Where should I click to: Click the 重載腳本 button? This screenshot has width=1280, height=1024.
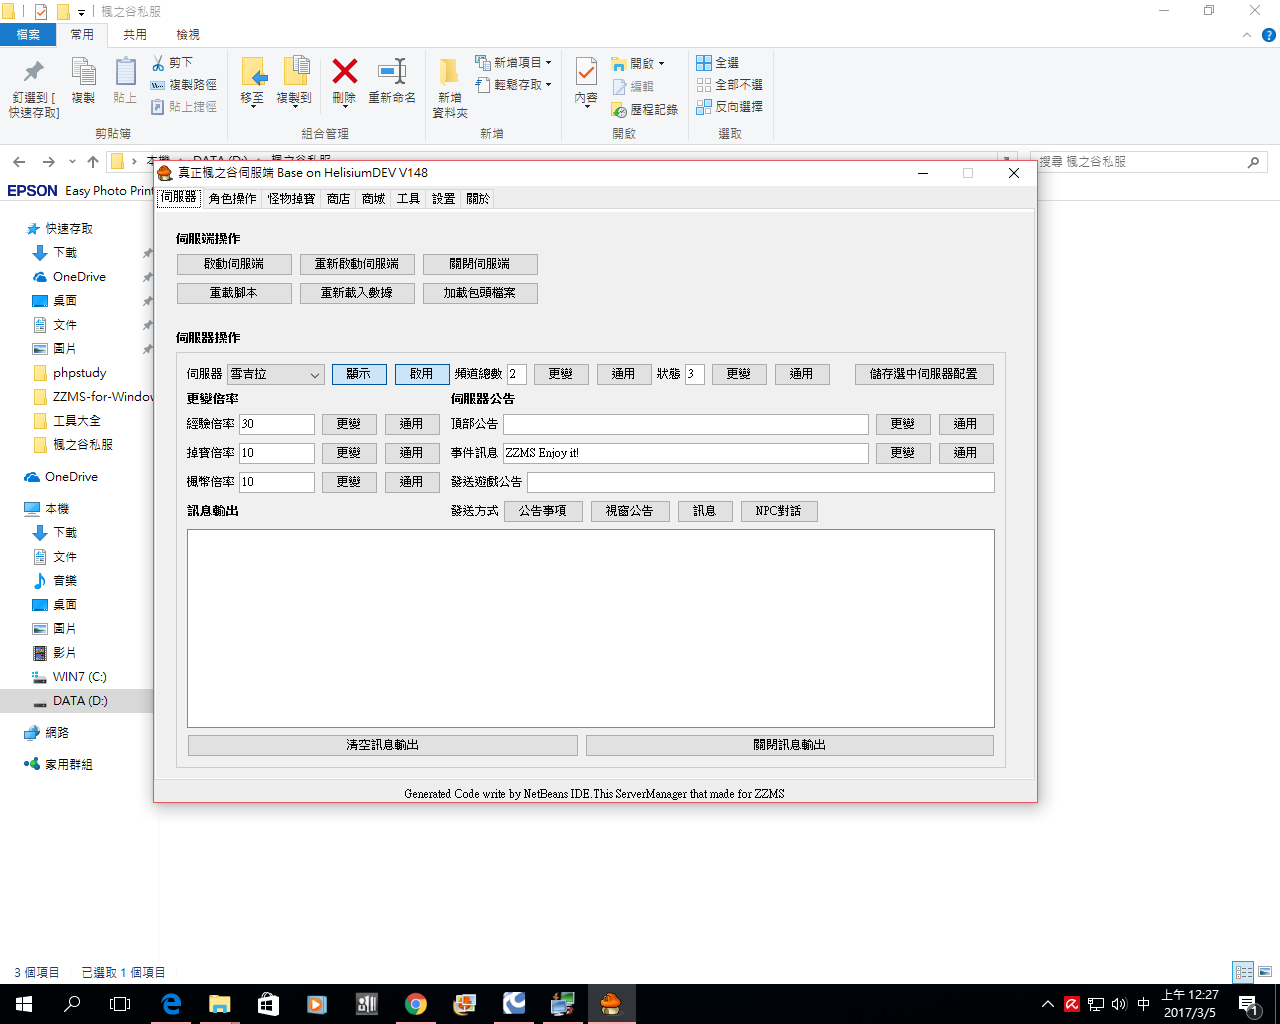click(234, 293)
